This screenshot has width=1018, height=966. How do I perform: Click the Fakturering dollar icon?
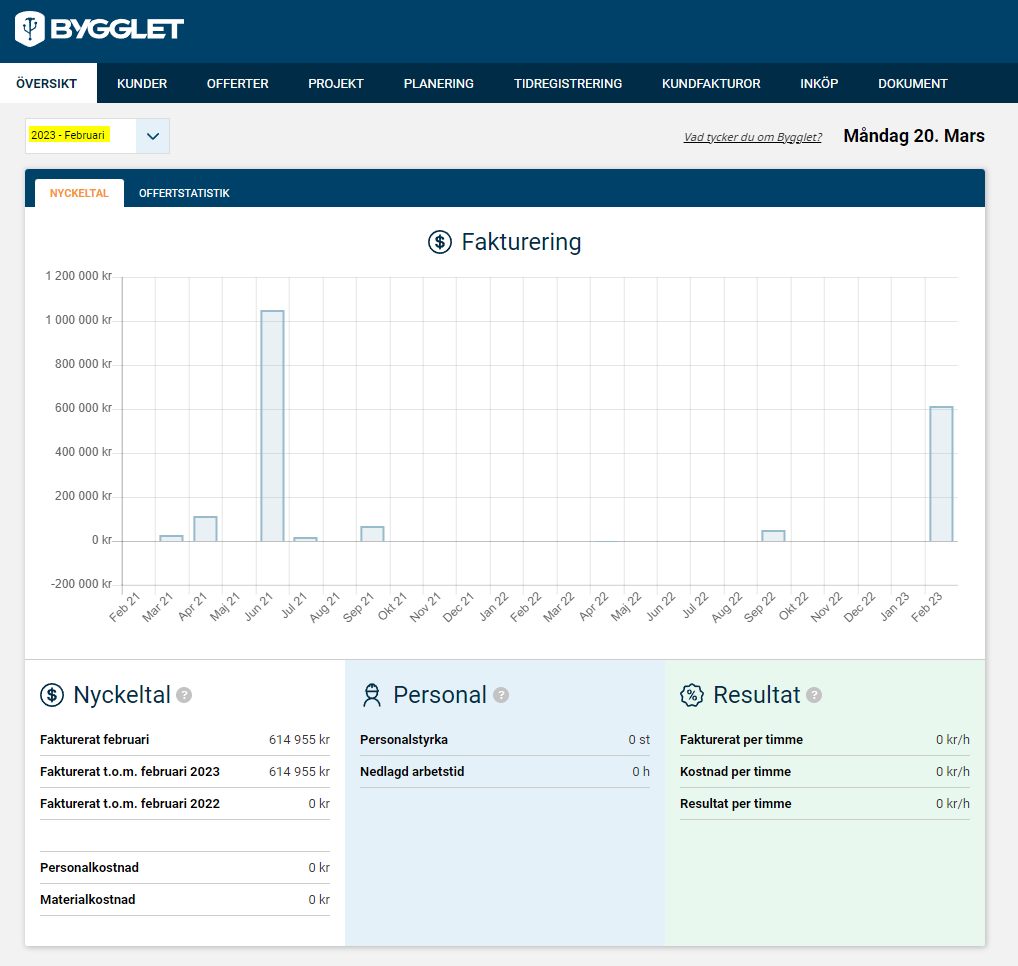tap(440, 242)
